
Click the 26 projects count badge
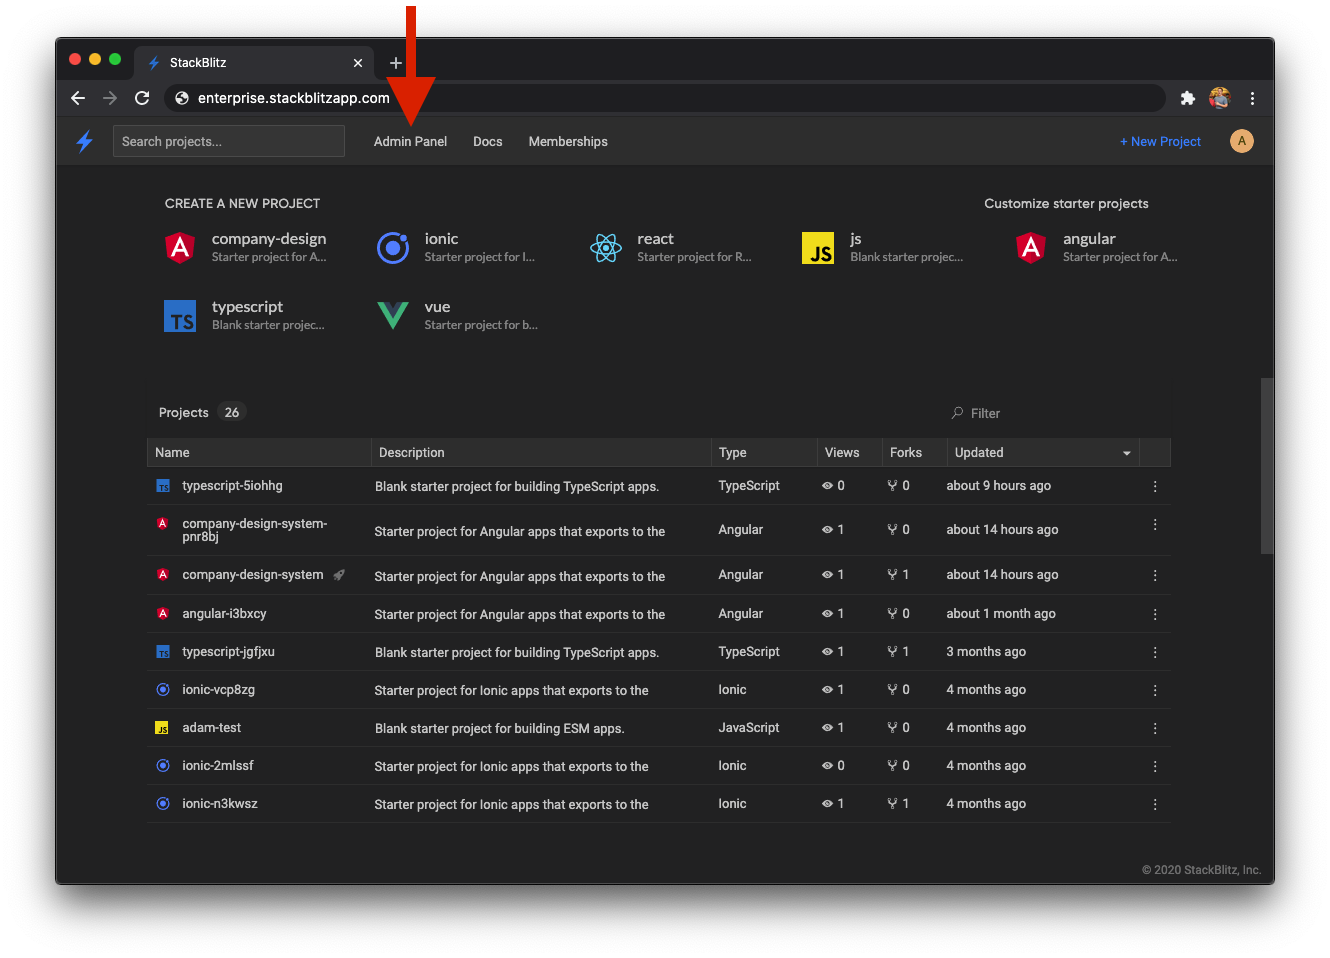click(232, 413)
